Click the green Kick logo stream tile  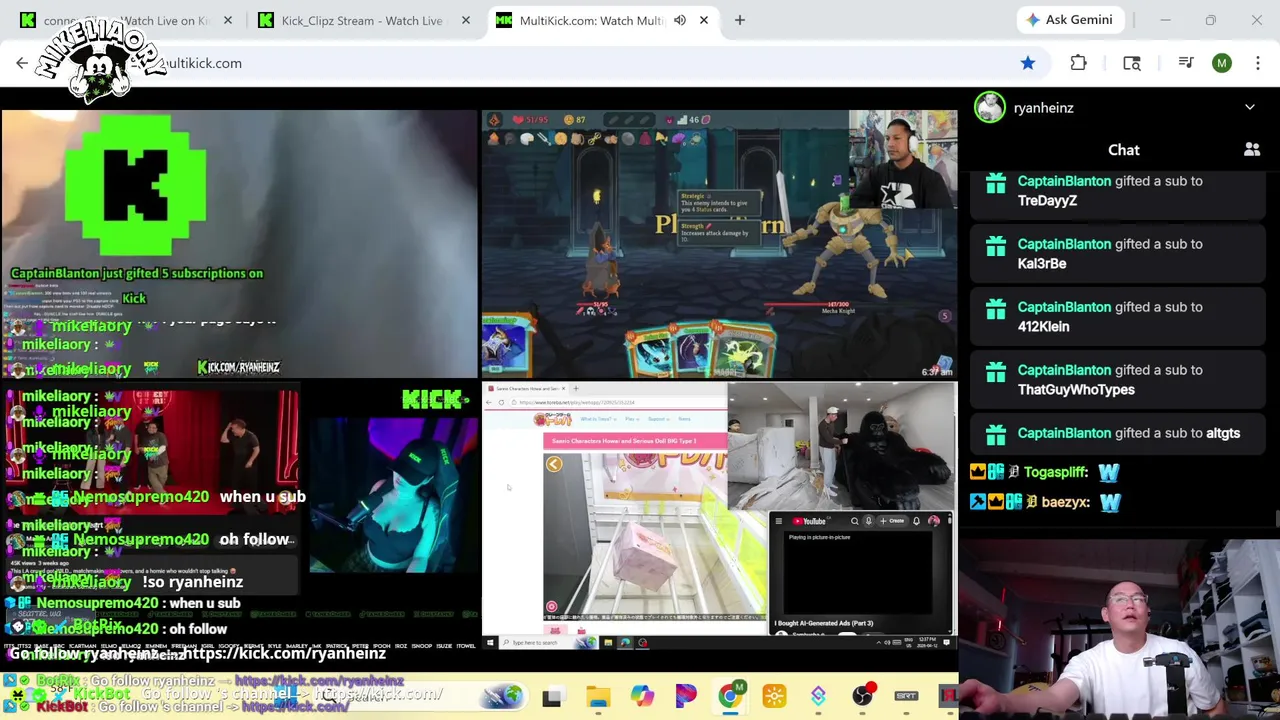click(x=239, y=243)
